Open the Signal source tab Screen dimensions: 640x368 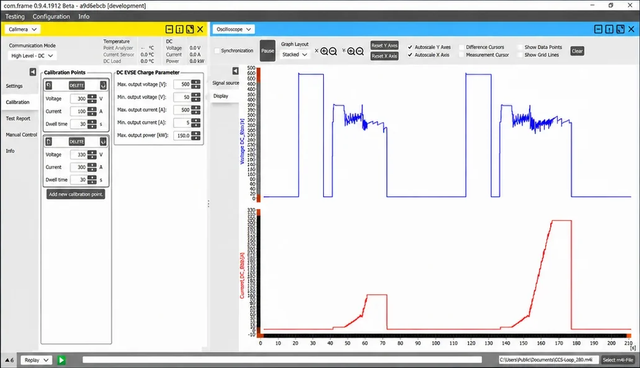(x=225, y=83)
